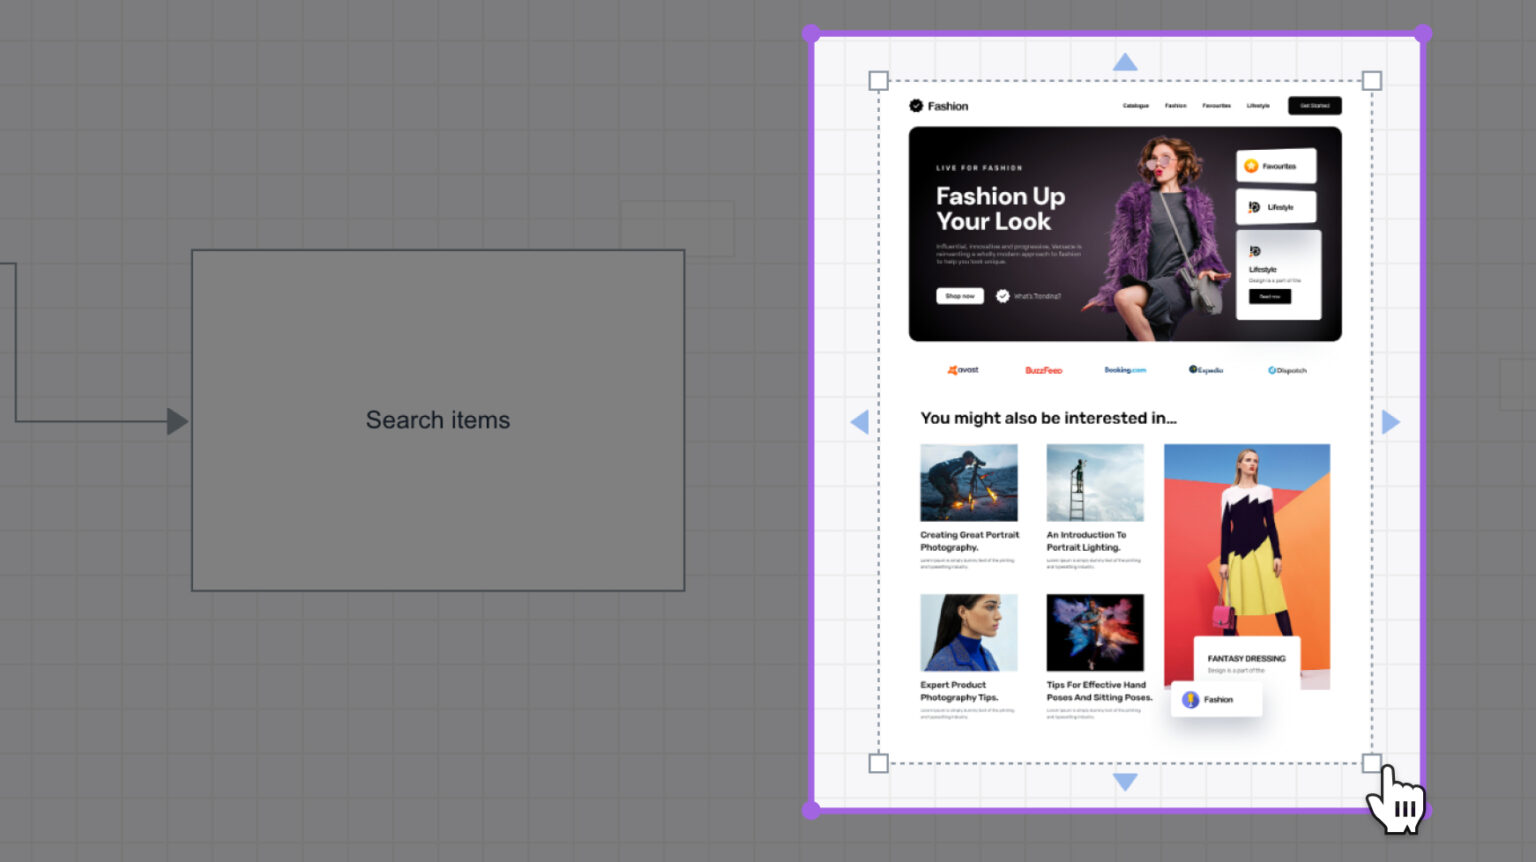The image size is (1536, 862).
Task: Click the downward blue arrow below the frame
Action: 1125,782
